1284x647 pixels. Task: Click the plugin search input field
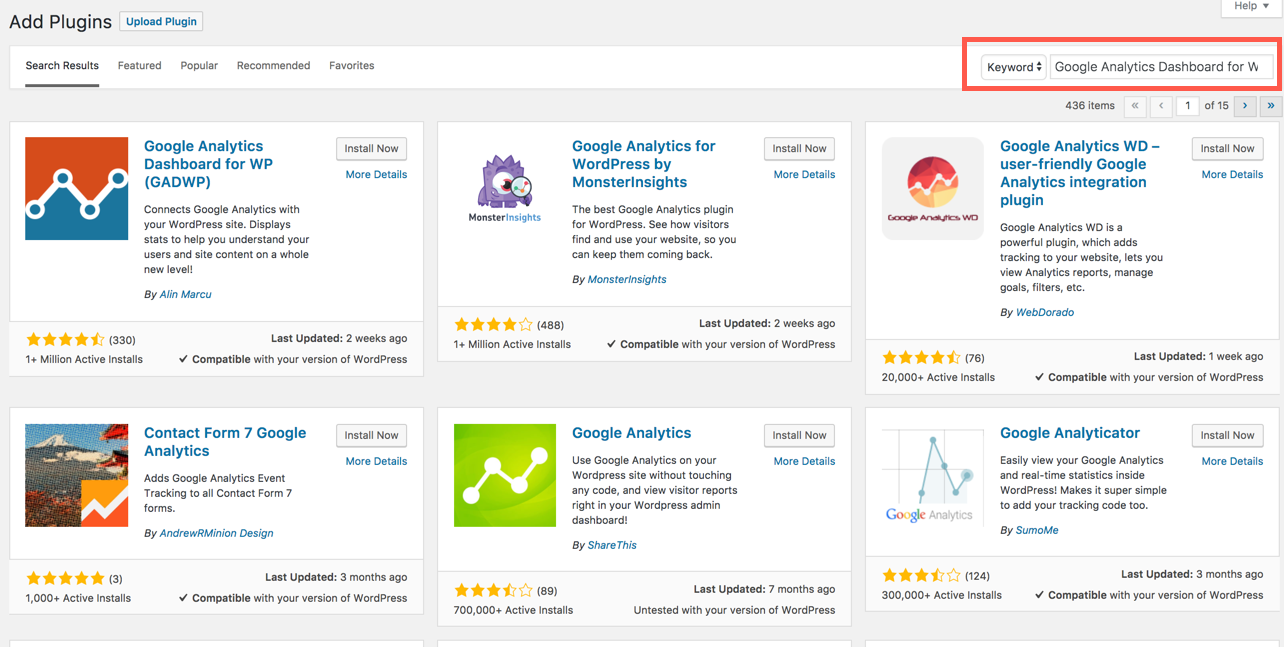pyautogui.click(x=1161, y=67)
